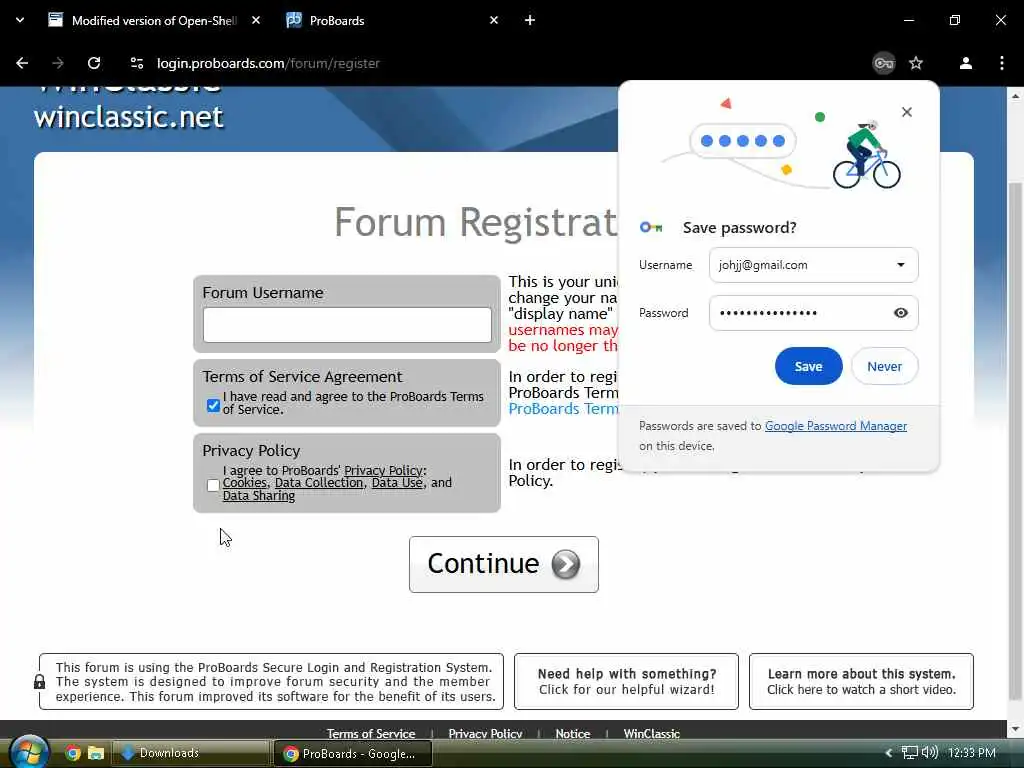The height and width of the screenshot is (768, 1024).
Task: Open the Data Collection link
Action: [x=319, y=483]
